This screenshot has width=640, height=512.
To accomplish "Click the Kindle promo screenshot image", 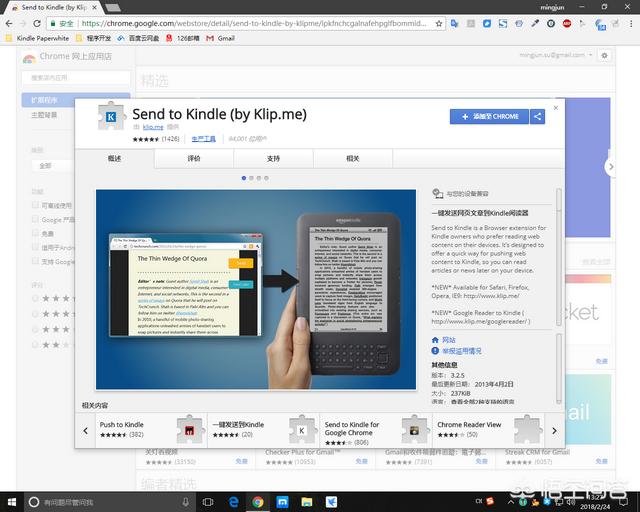I will click(256, 289).
